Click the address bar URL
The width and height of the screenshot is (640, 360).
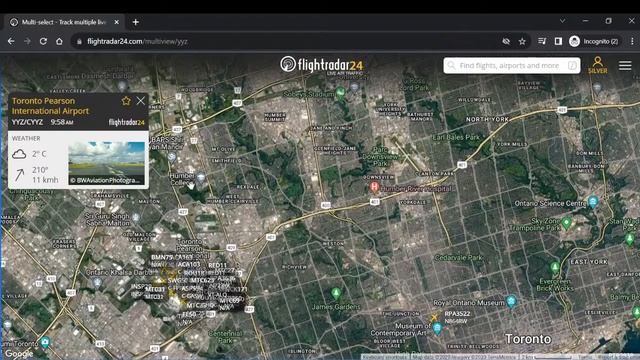tap(137, 41)
